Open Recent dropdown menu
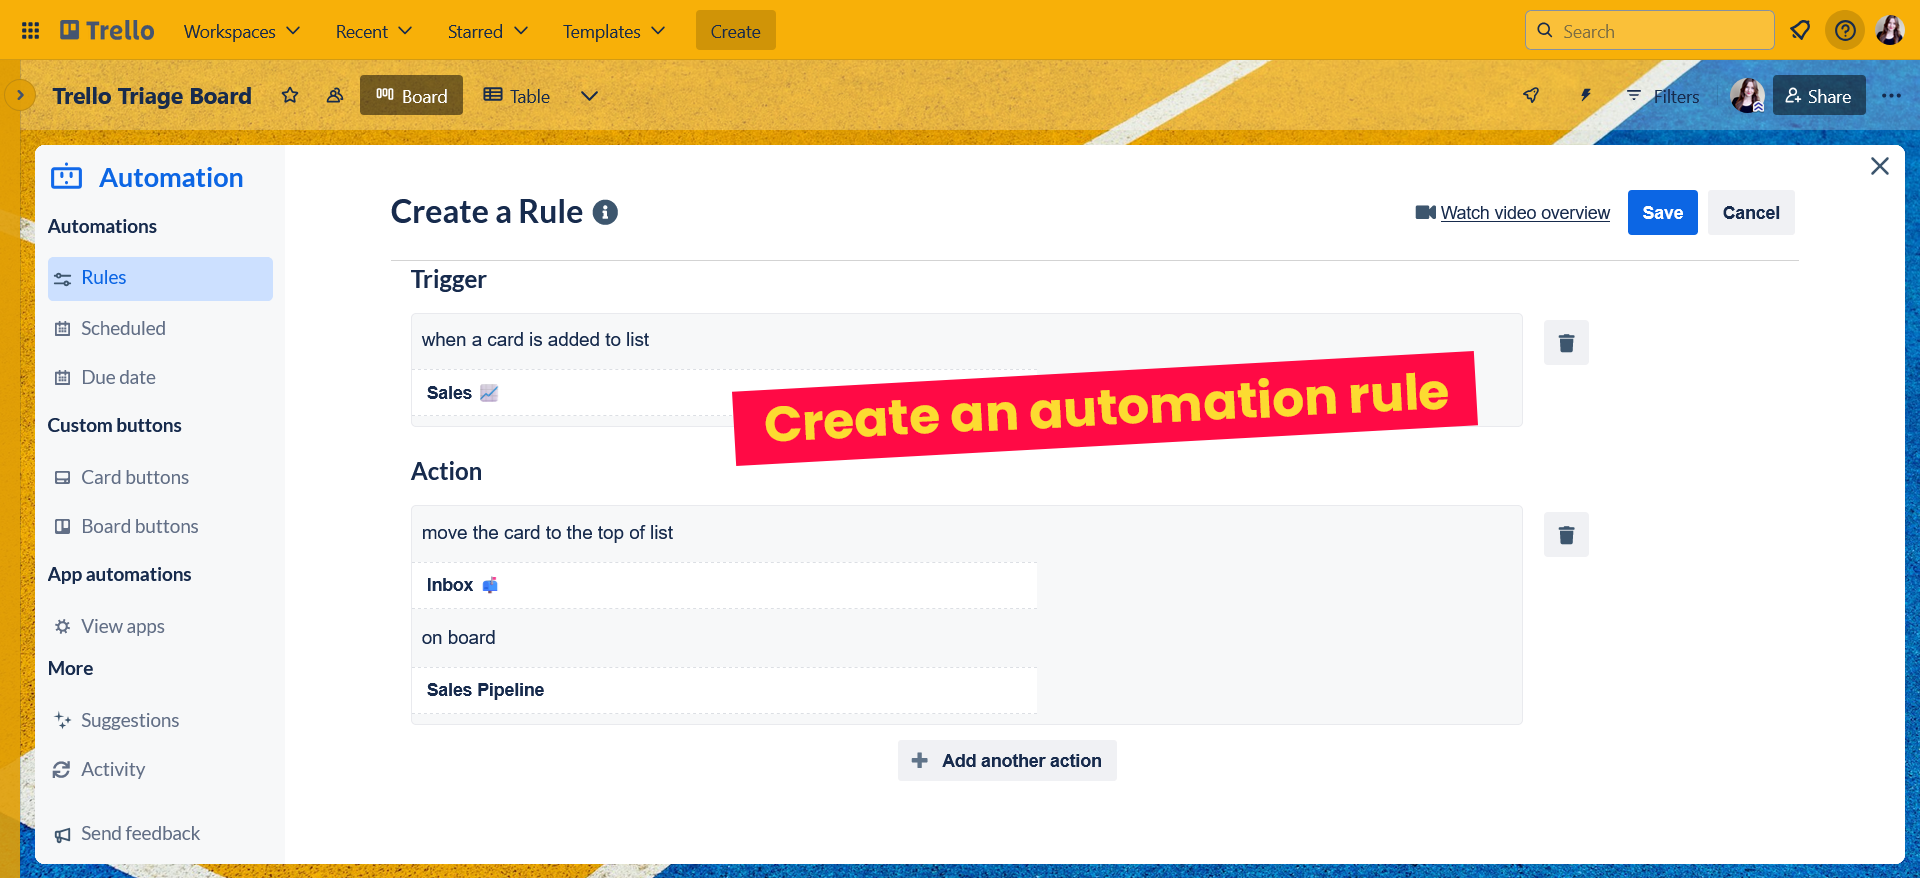The image size is (1920, 878). 373,31
